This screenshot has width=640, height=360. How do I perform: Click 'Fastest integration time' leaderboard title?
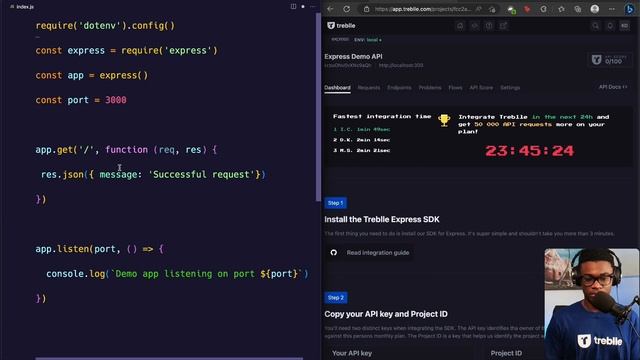coord(382,117)
